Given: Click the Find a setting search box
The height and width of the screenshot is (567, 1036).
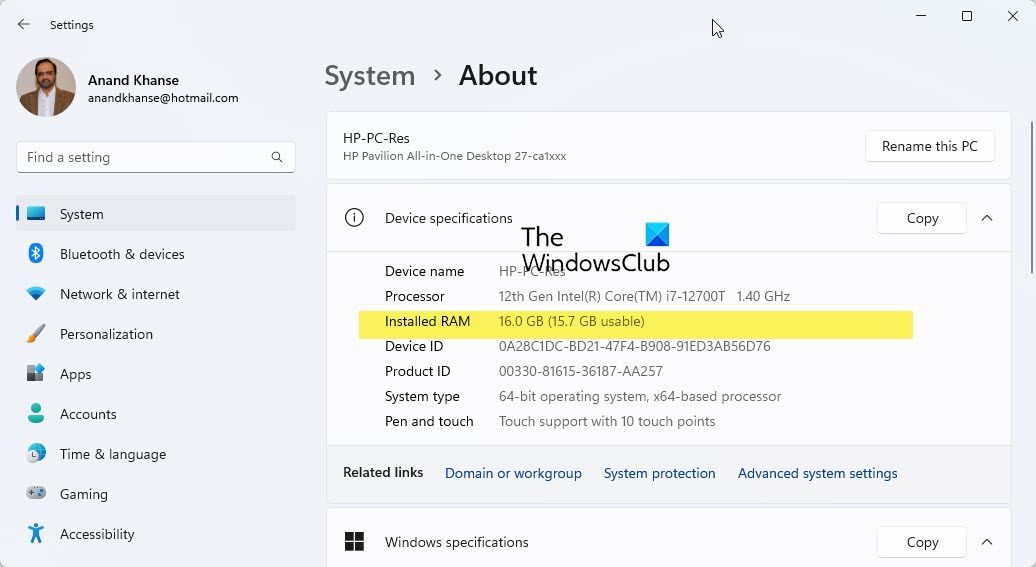Looking at the screenshot, I should point(145,157).
